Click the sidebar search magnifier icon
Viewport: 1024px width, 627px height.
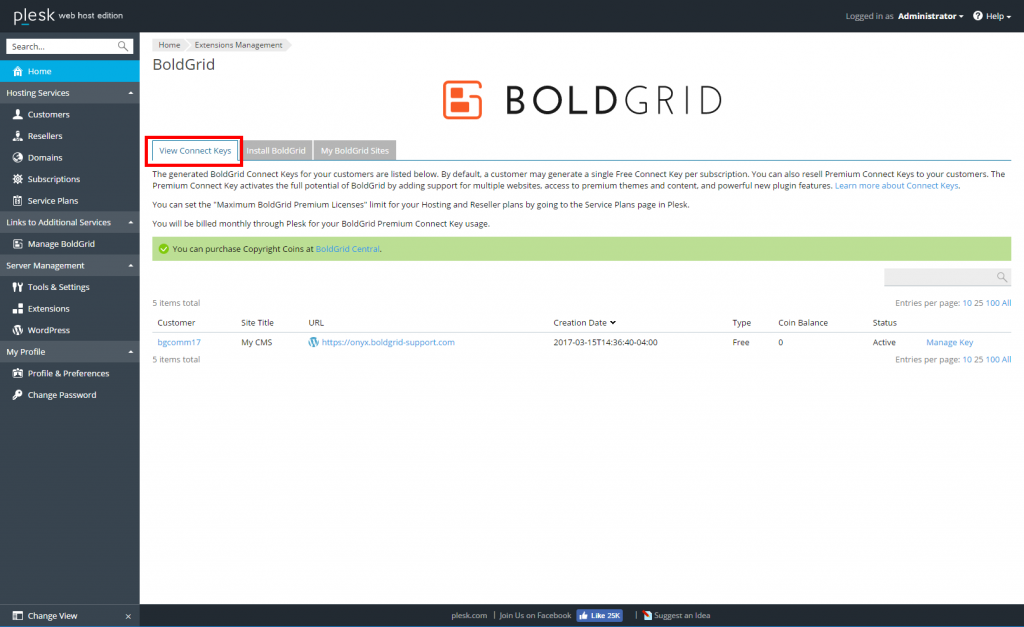[123, 46]
